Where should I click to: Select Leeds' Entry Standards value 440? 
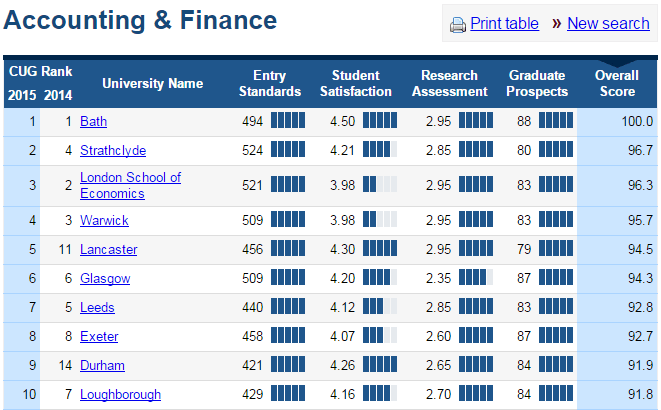coord(253,308)
